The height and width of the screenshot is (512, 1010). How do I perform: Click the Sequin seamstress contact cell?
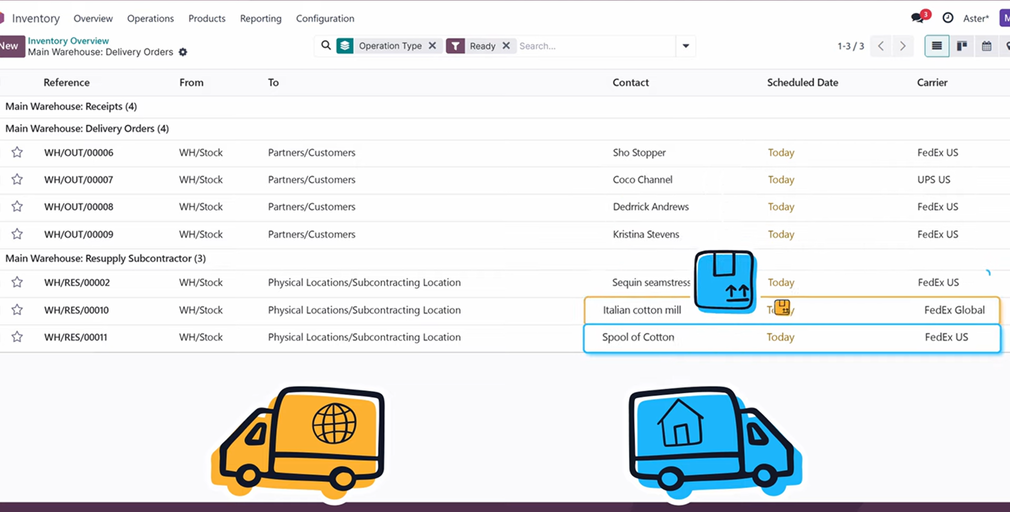tap(651, 283)
